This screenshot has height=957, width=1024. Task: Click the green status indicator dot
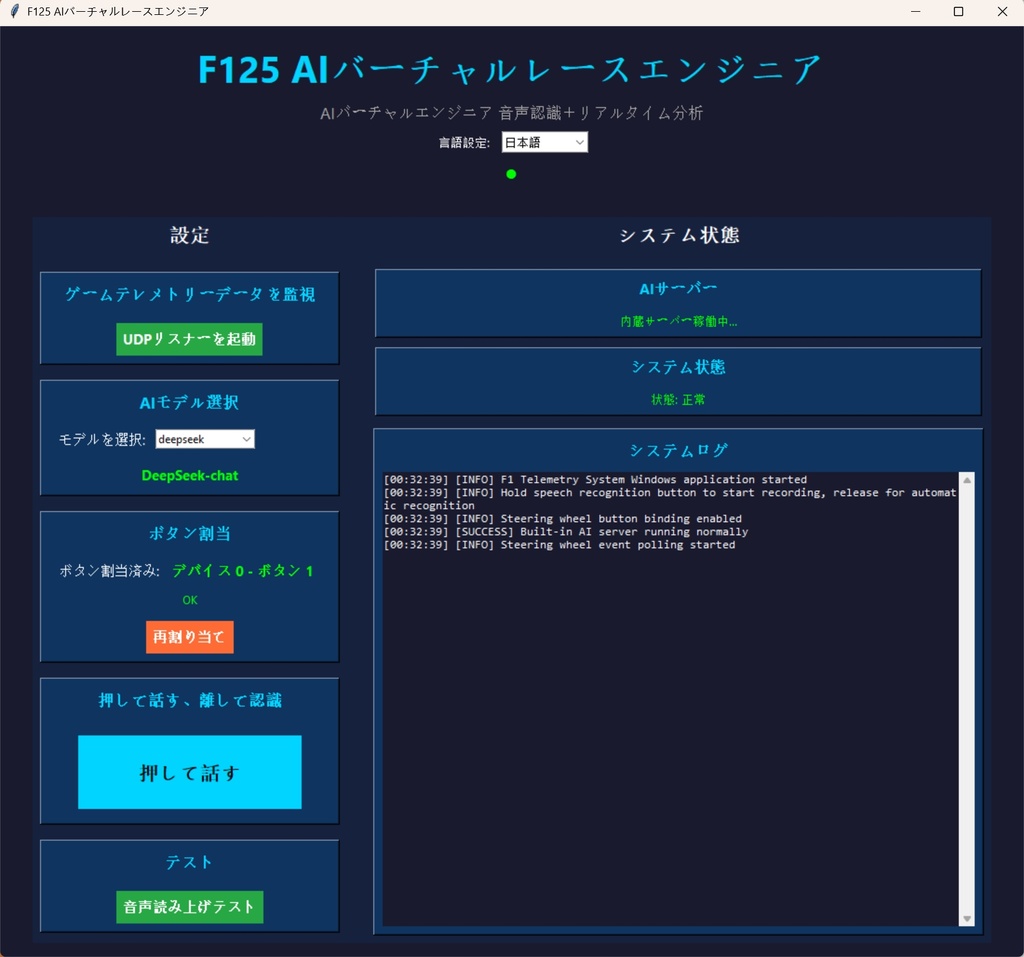[x=511, y=174]
